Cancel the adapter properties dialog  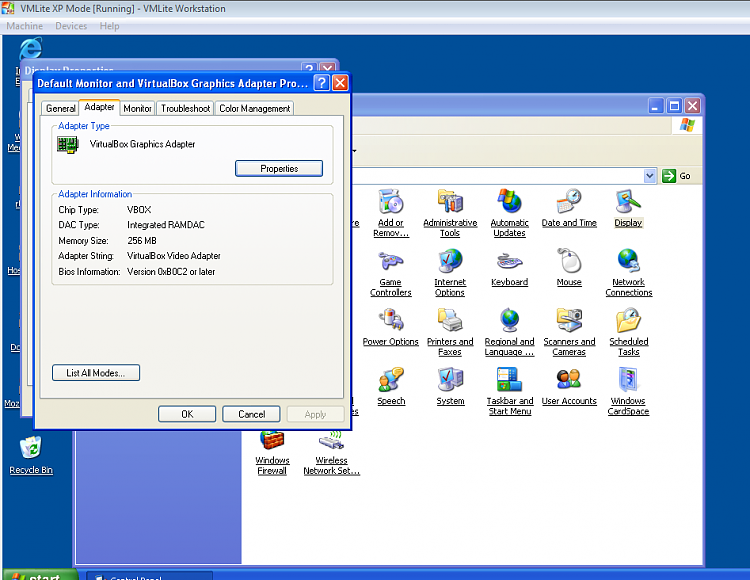click(x=251, y=414)
